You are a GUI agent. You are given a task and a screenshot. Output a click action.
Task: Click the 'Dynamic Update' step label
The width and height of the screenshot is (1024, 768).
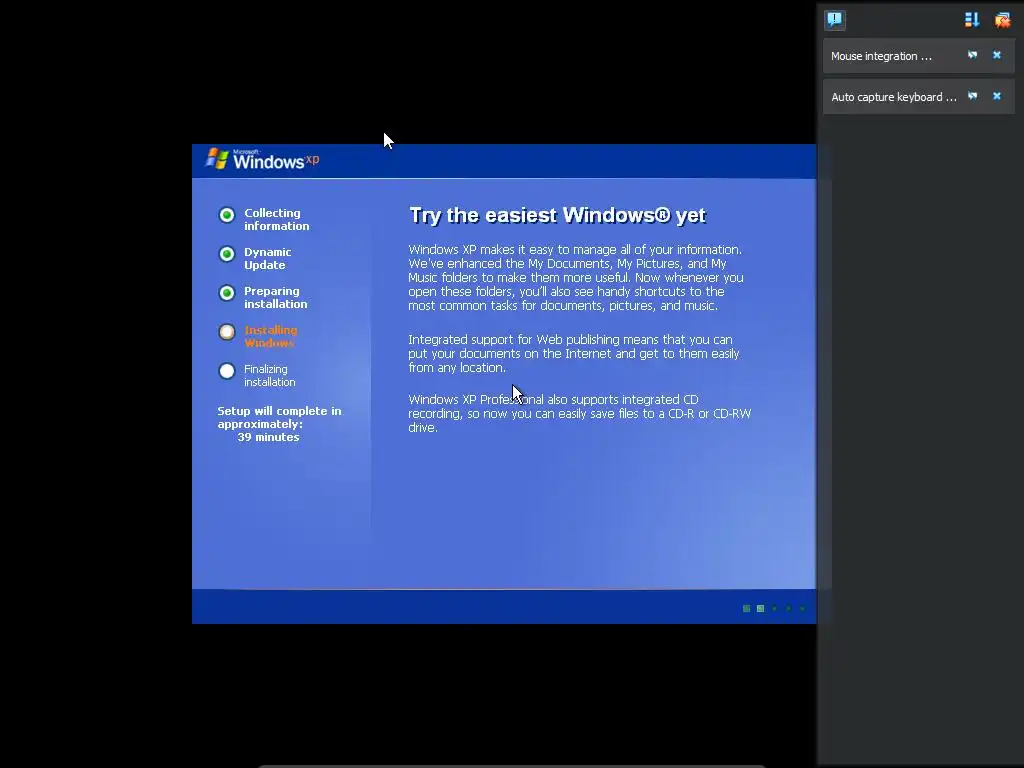pos(267,259)
